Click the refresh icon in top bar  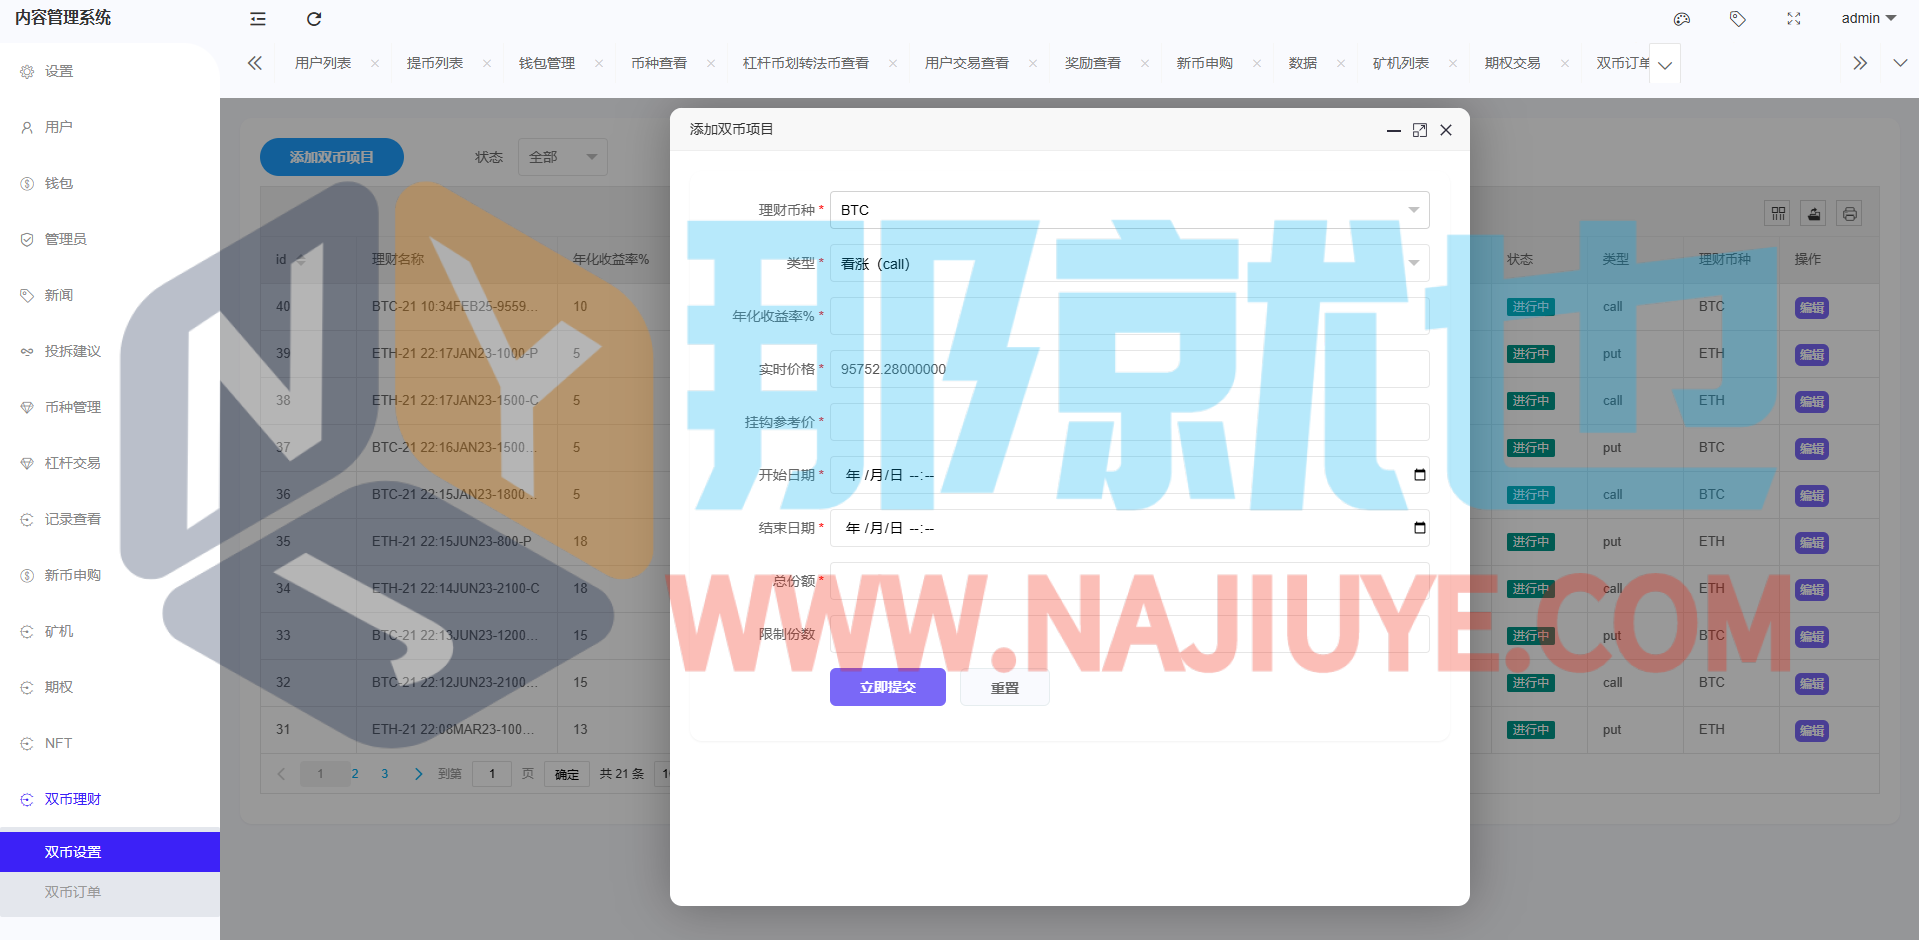coord(314,19)
